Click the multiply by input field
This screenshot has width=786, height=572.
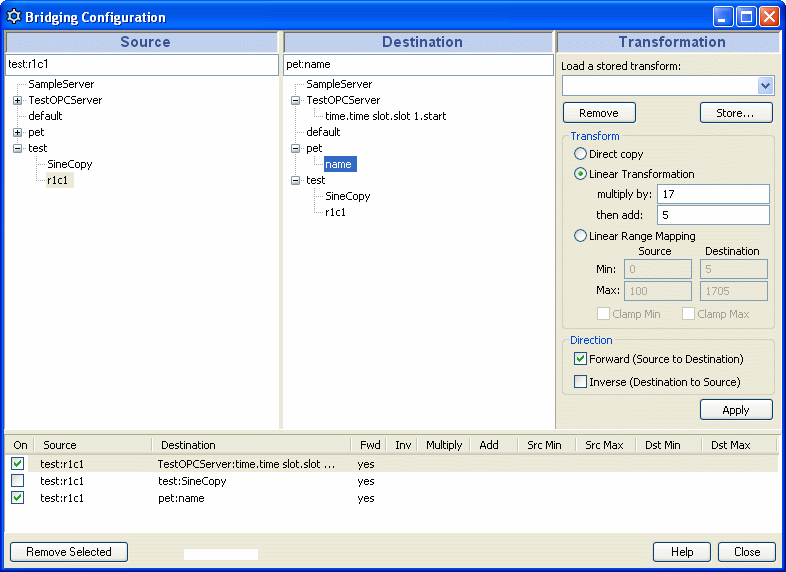713,194
